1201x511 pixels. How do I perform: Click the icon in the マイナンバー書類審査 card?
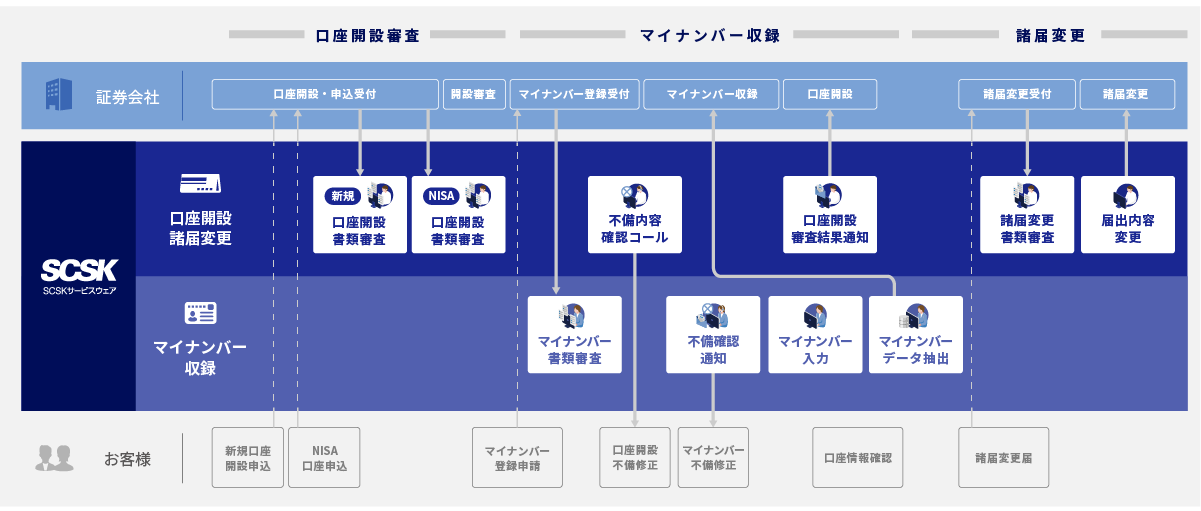click(x=574, y=315)
